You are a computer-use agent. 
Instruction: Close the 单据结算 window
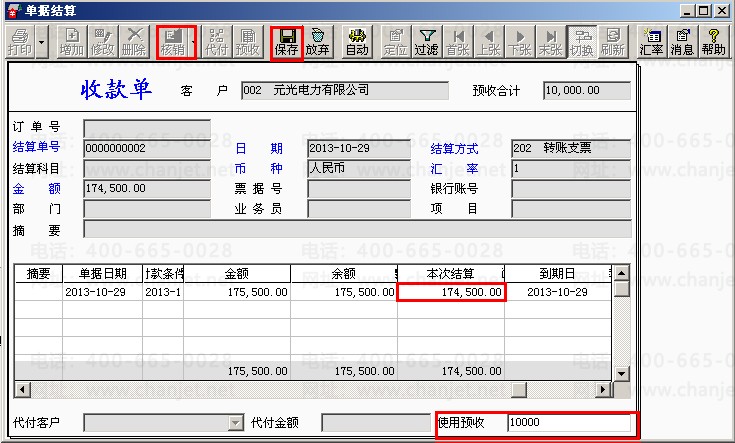click(x=722, y=10)
